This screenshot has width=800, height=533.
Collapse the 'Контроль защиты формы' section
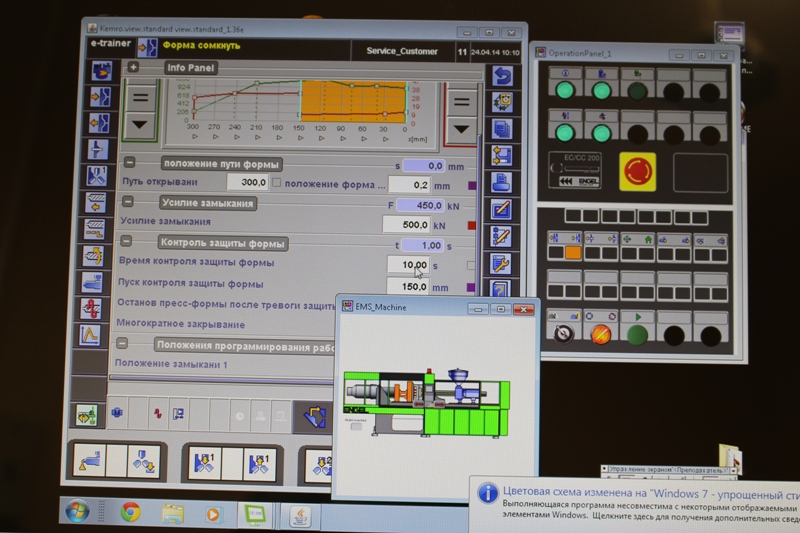point(127,242)
